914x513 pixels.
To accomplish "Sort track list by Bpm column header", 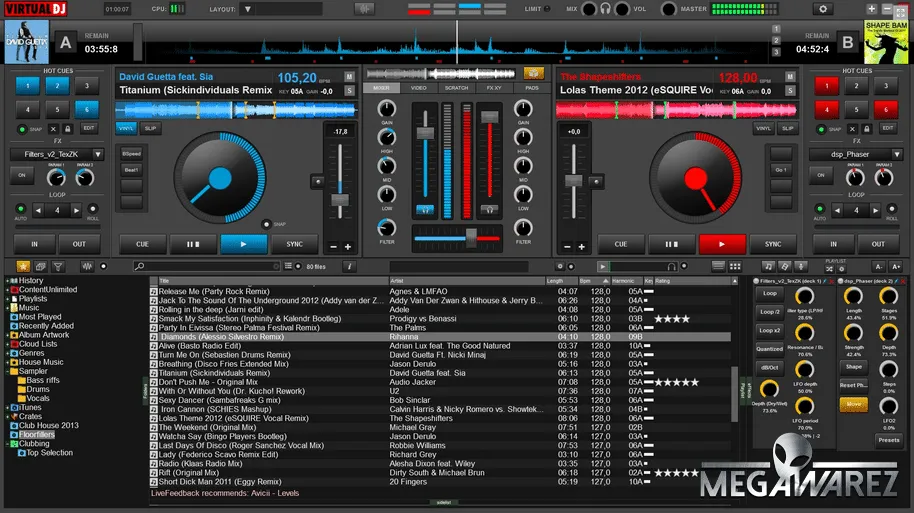I will [x=593, y=281].
